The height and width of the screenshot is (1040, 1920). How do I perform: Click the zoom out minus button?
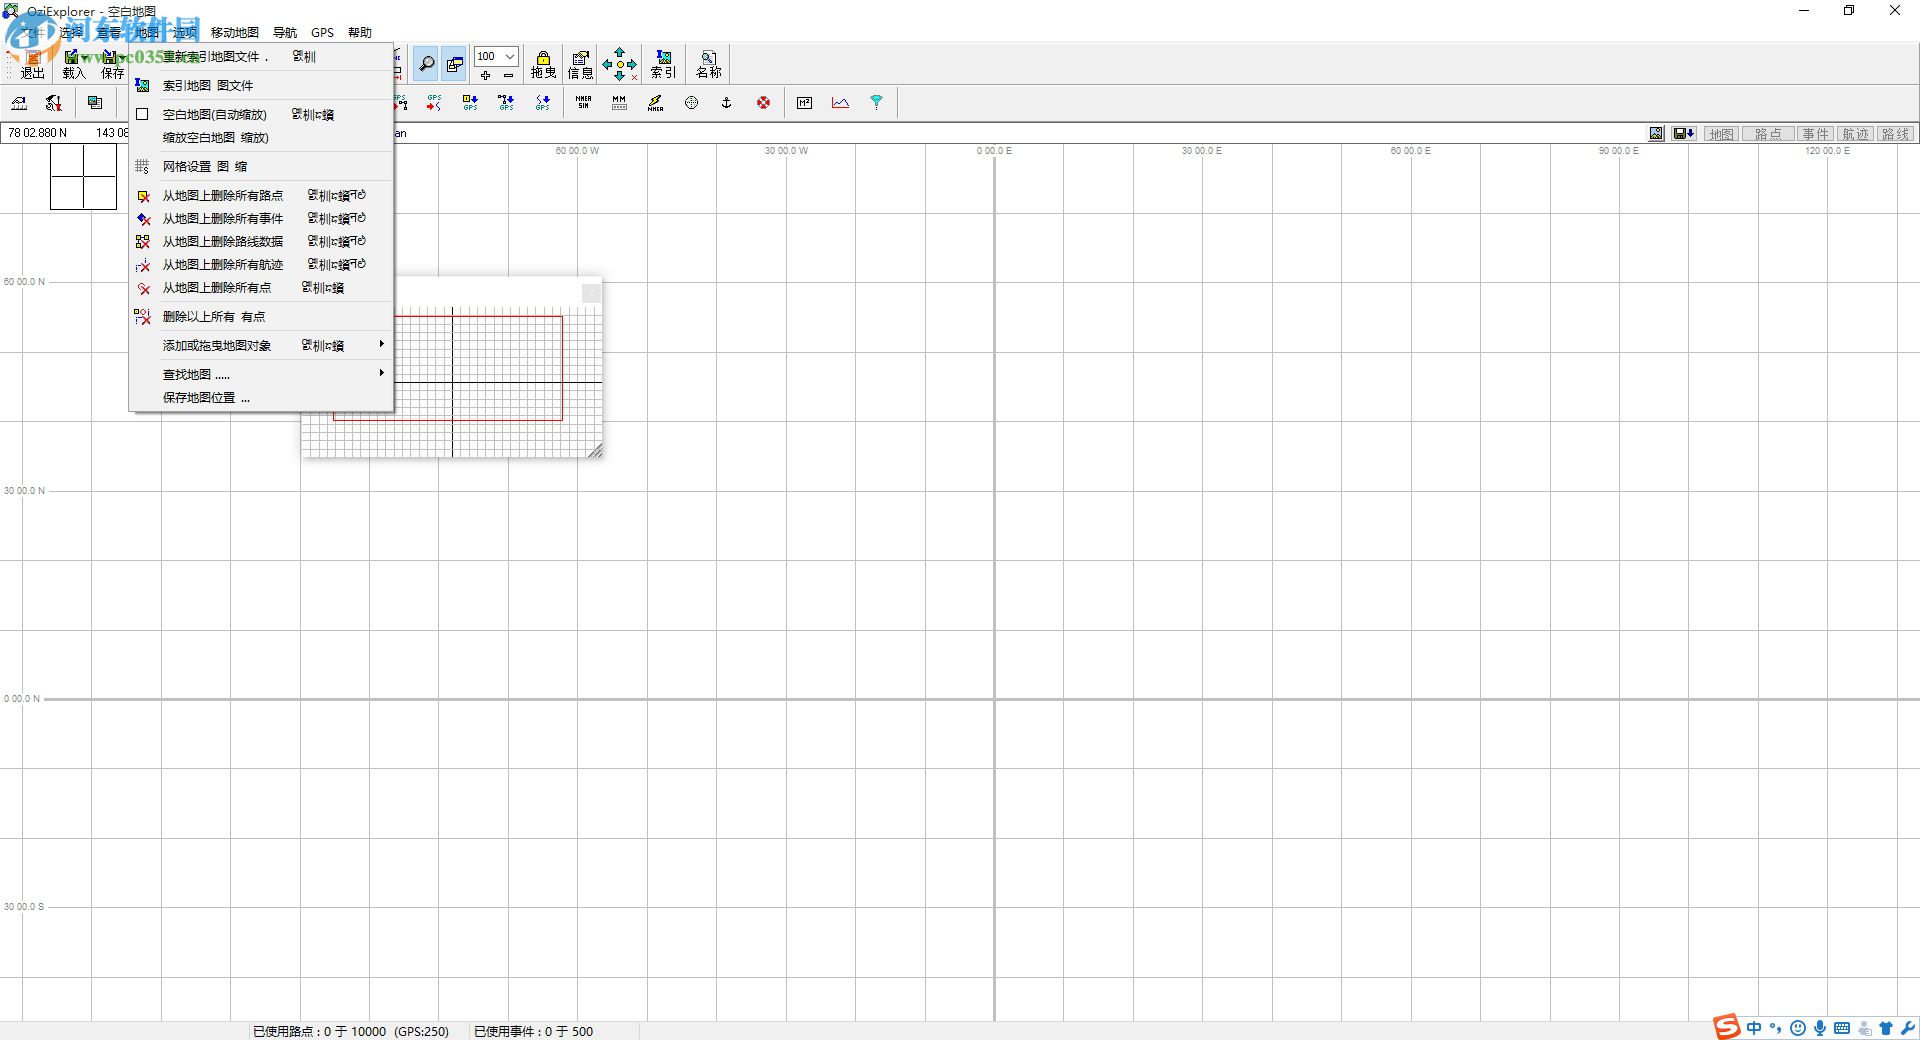click(x=508, y=75)
